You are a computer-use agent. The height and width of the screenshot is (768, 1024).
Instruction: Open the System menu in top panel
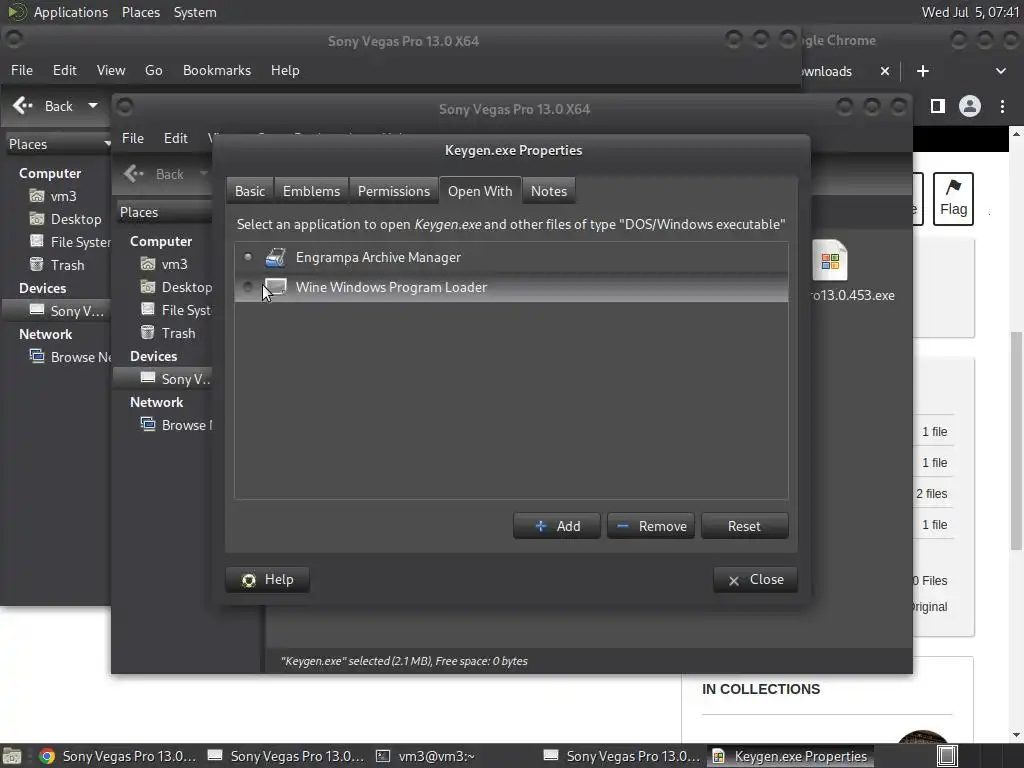click(195, 12)
